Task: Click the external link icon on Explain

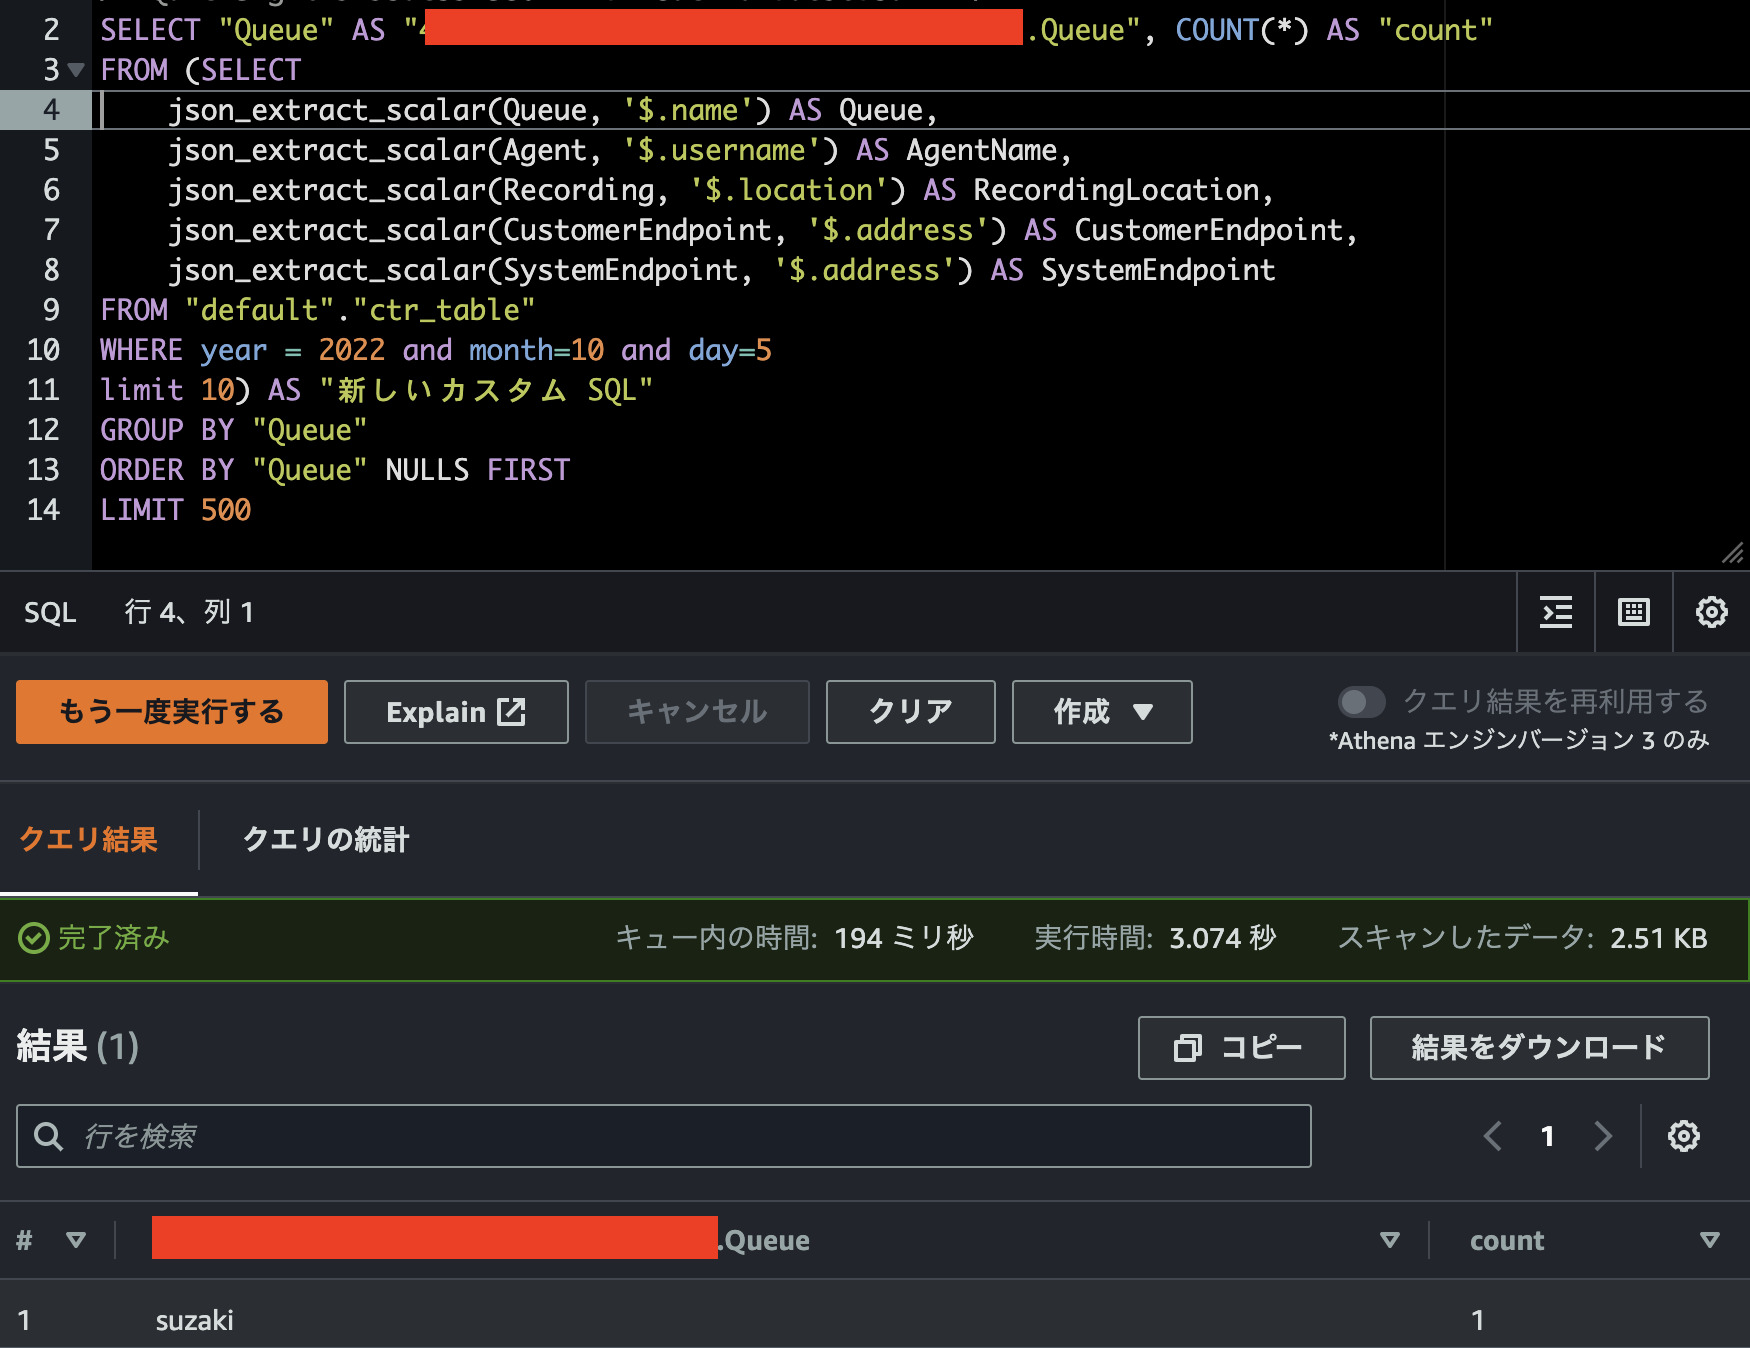Action: click(x=512, y=711)
